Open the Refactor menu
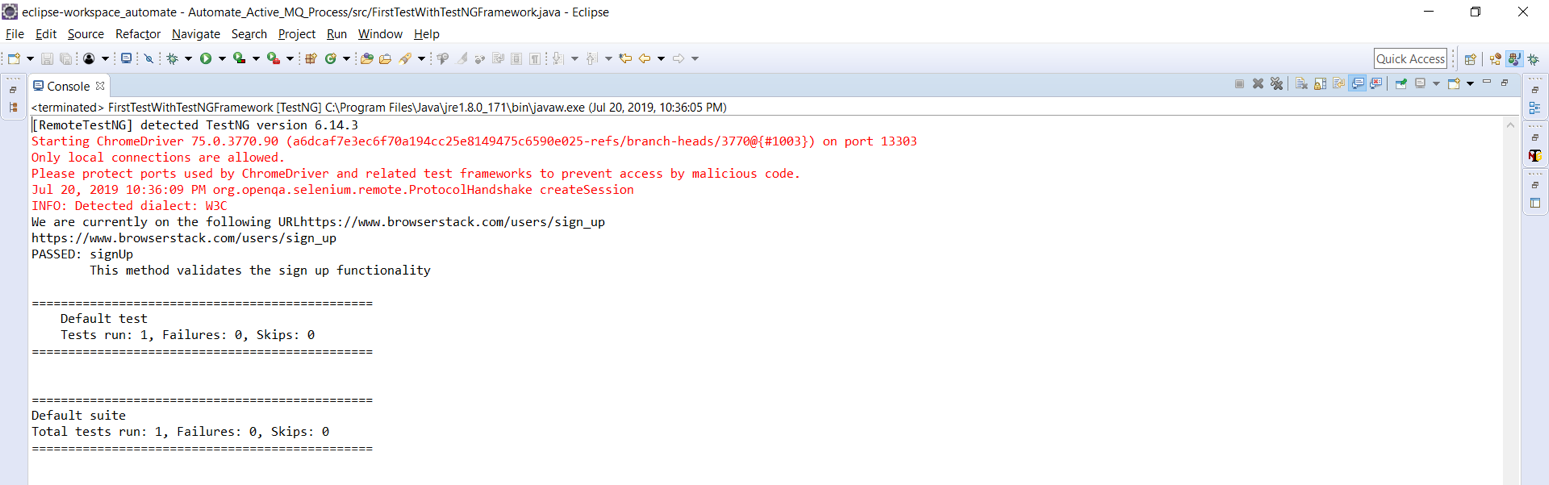The width and height of the screenshot is (1549, 485). pos(138,34)
